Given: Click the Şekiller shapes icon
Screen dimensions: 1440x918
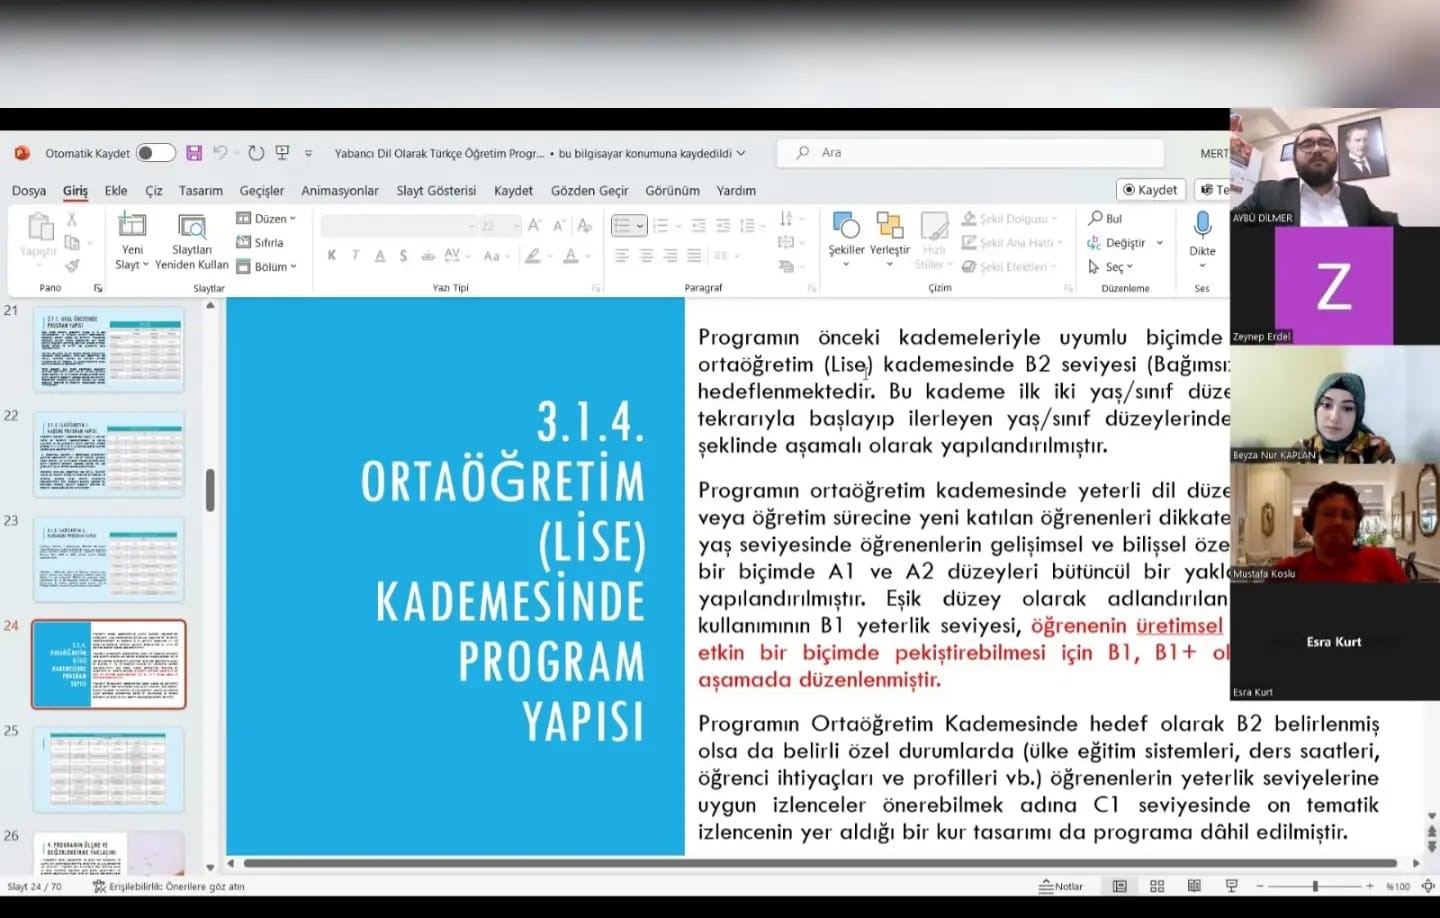Looking at the screenshot, I should [846, 226].
